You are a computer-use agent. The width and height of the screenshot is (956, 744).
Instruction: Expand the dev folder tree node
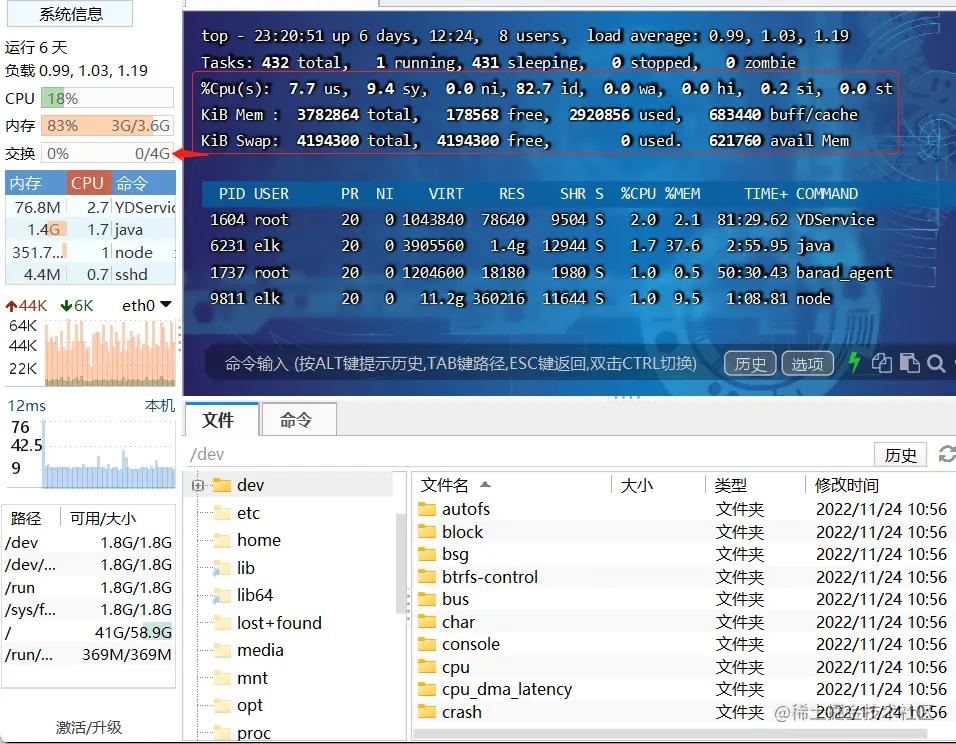(x=198, y=485)
